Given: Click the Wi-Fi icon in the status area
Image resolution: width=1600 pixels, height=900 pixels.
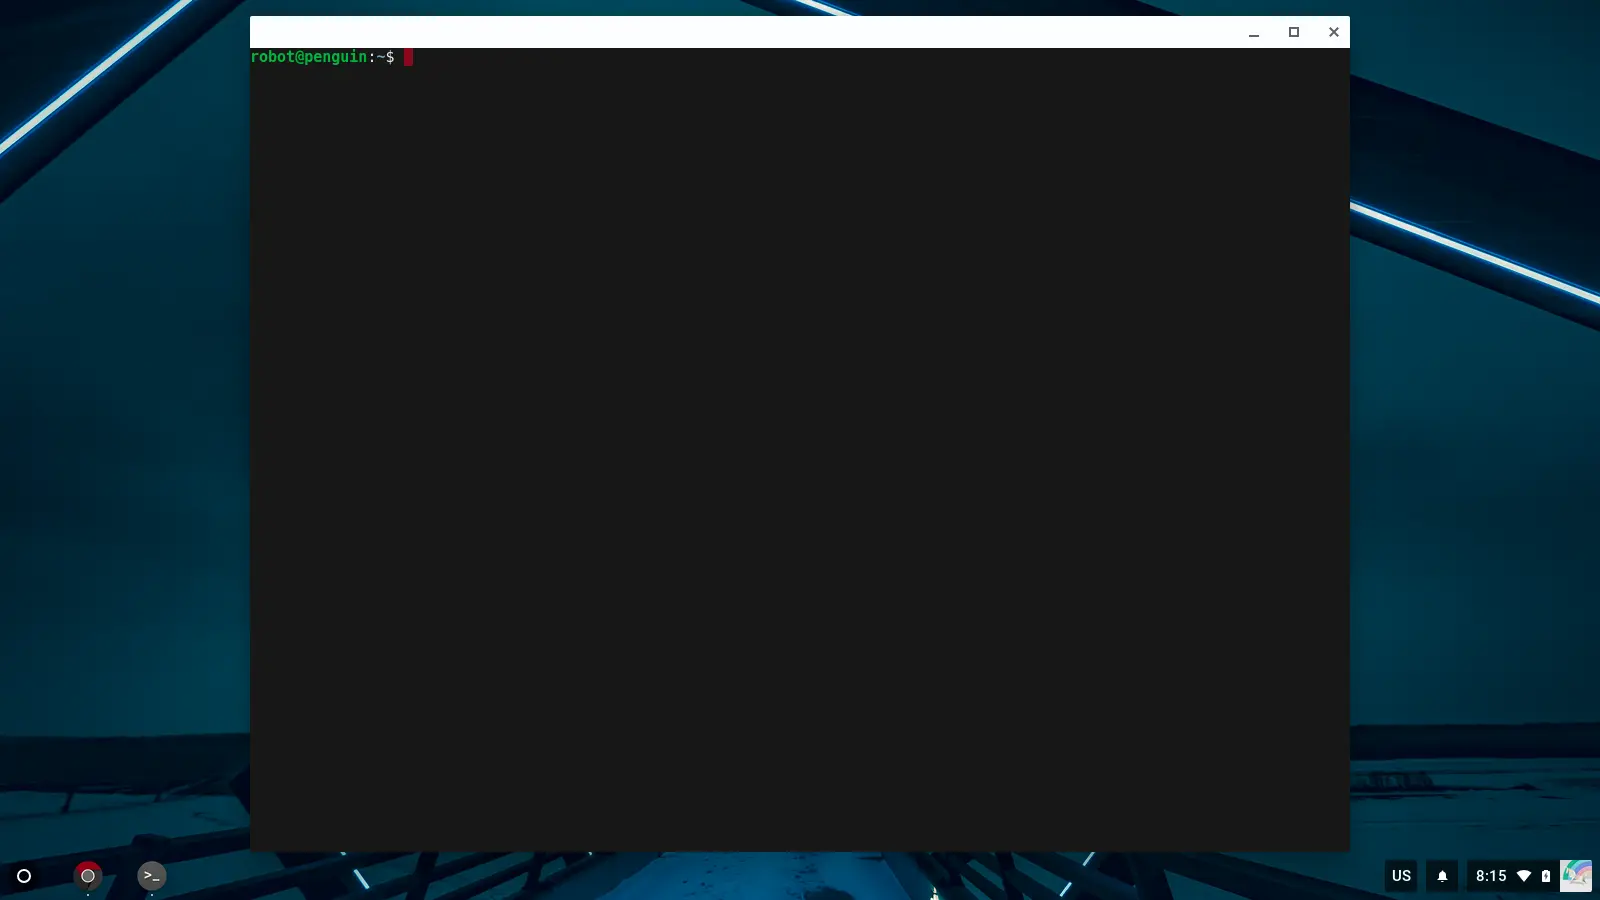Looking at the screenshot, I should [1524, 876].
